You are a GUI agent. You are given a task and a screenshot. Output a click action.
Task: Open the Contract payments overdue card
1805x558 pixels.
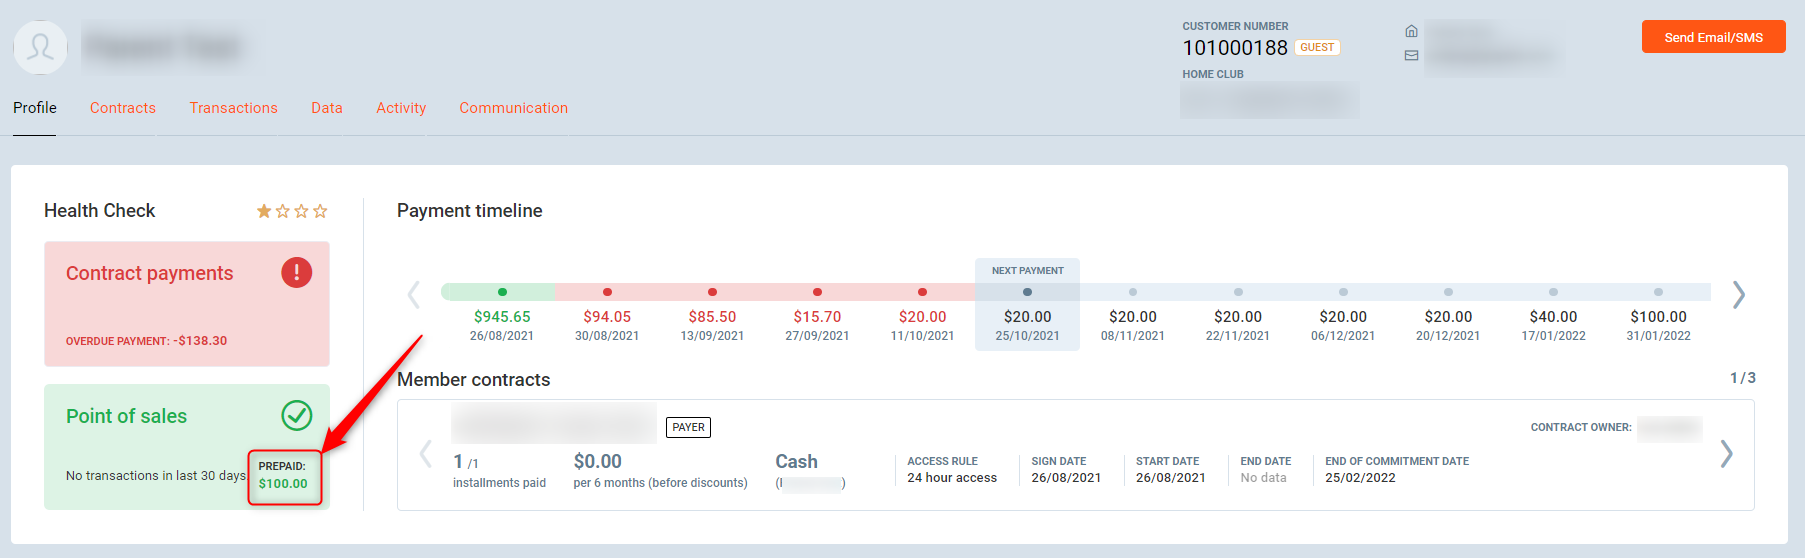point(186,304)
